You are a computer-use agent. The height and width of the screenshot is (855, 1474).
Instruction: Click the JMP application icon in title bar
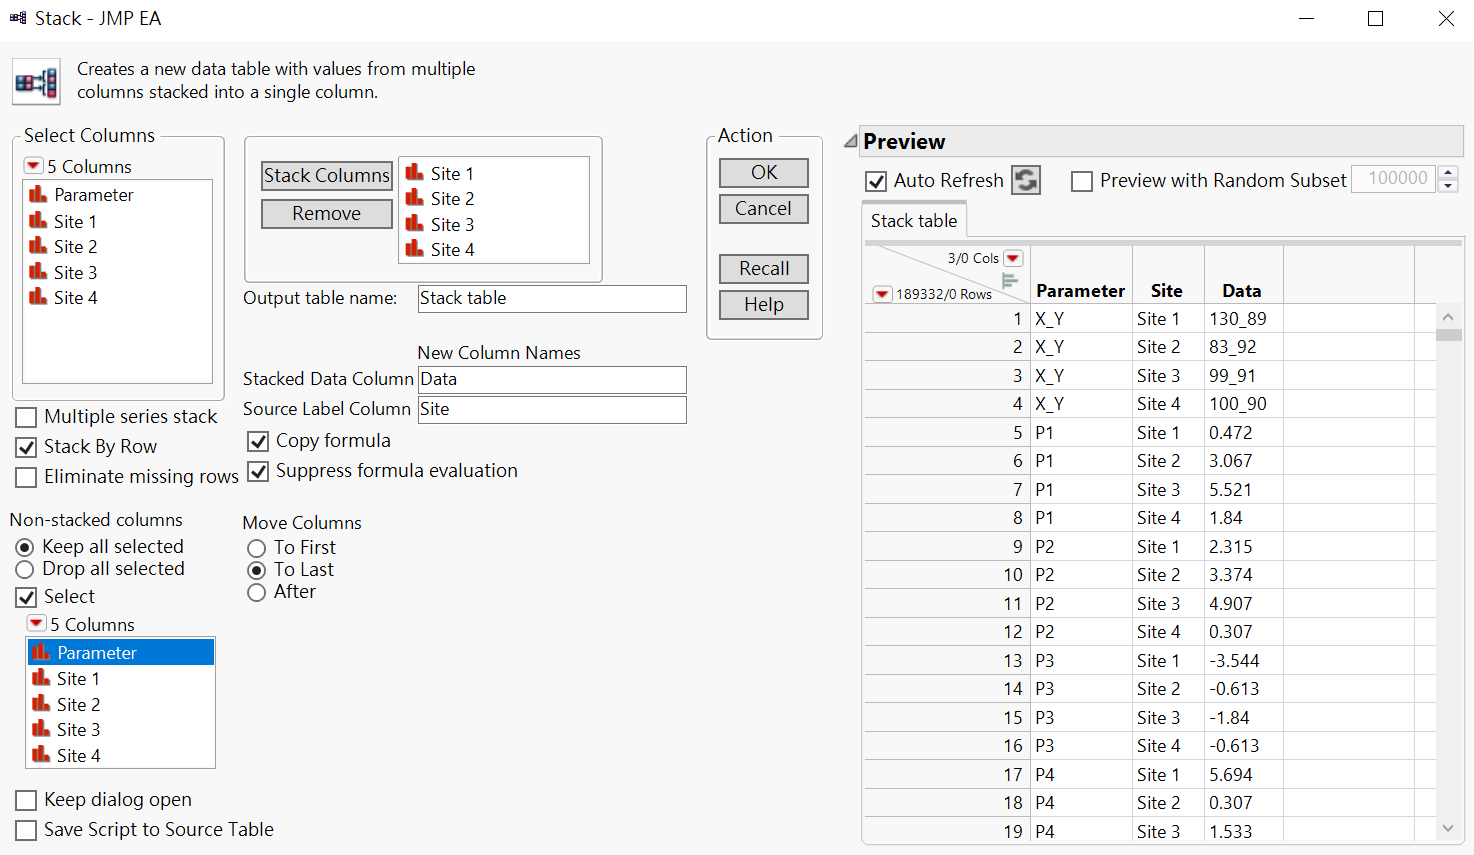18,18
